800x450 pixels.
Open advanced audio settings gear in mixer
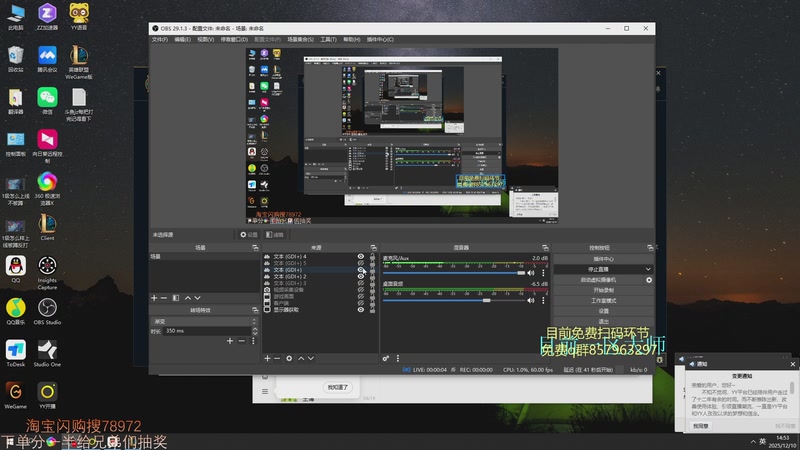[386, 358]
